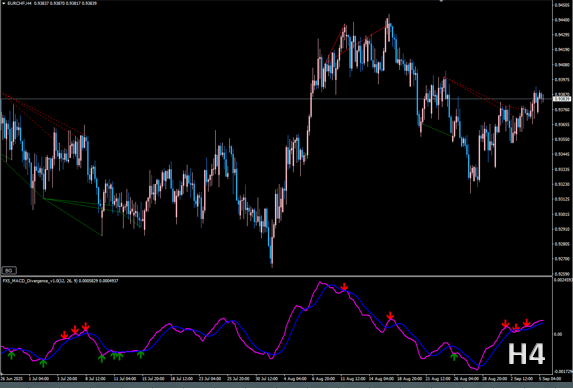Click the highlighted current price label on axis
Viewport: 573px width, 389px height.
562,99
